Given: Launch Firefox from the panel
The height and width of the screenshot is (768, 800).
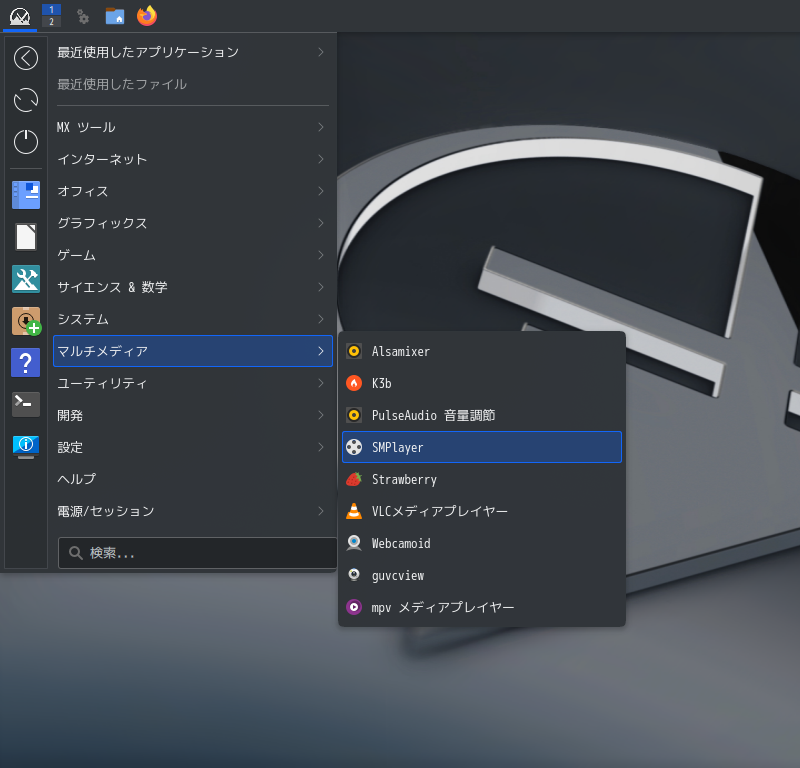Looking at the screenshot, I should (147, 16).
